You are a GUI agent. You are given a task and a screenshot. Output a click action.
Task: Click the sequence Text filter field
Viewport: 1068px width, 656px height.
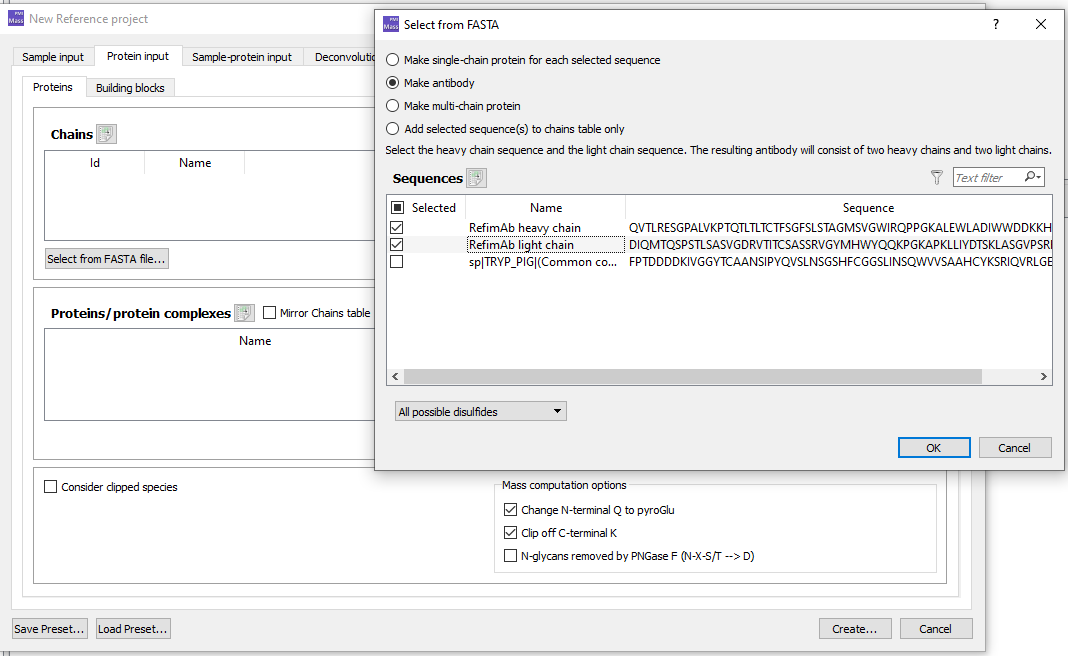[x=986, y=178]
